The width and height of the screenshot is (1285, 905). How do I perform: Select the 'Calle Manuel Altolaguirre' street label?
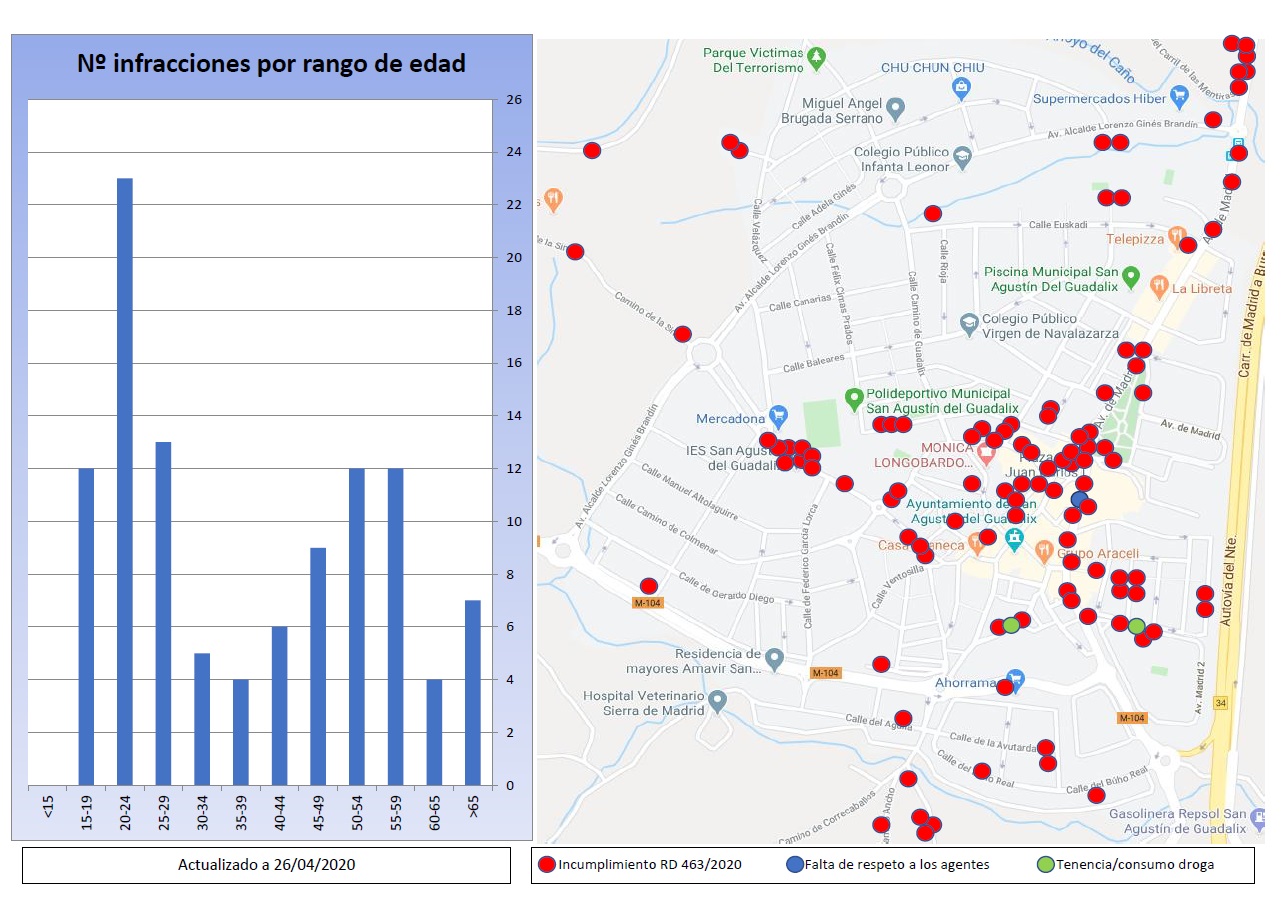[690, 492]
